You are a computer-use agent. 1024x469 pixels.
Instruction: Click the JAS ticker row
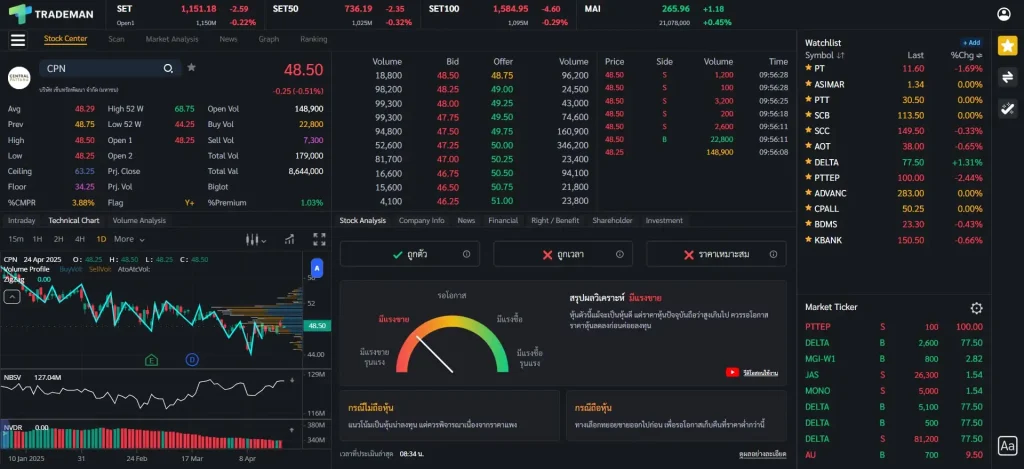pos(893,375)
